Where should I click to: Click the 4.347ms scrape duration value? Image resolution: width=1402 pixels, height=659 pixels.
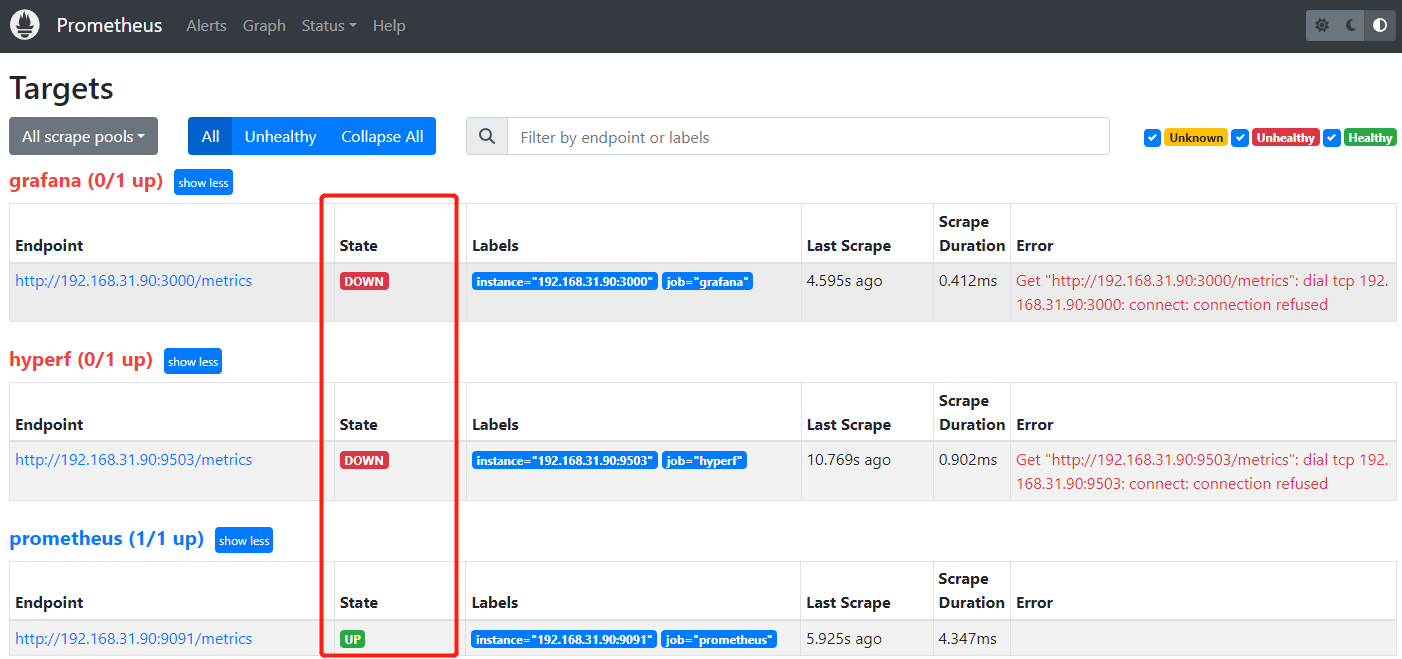tap(968, 639)
